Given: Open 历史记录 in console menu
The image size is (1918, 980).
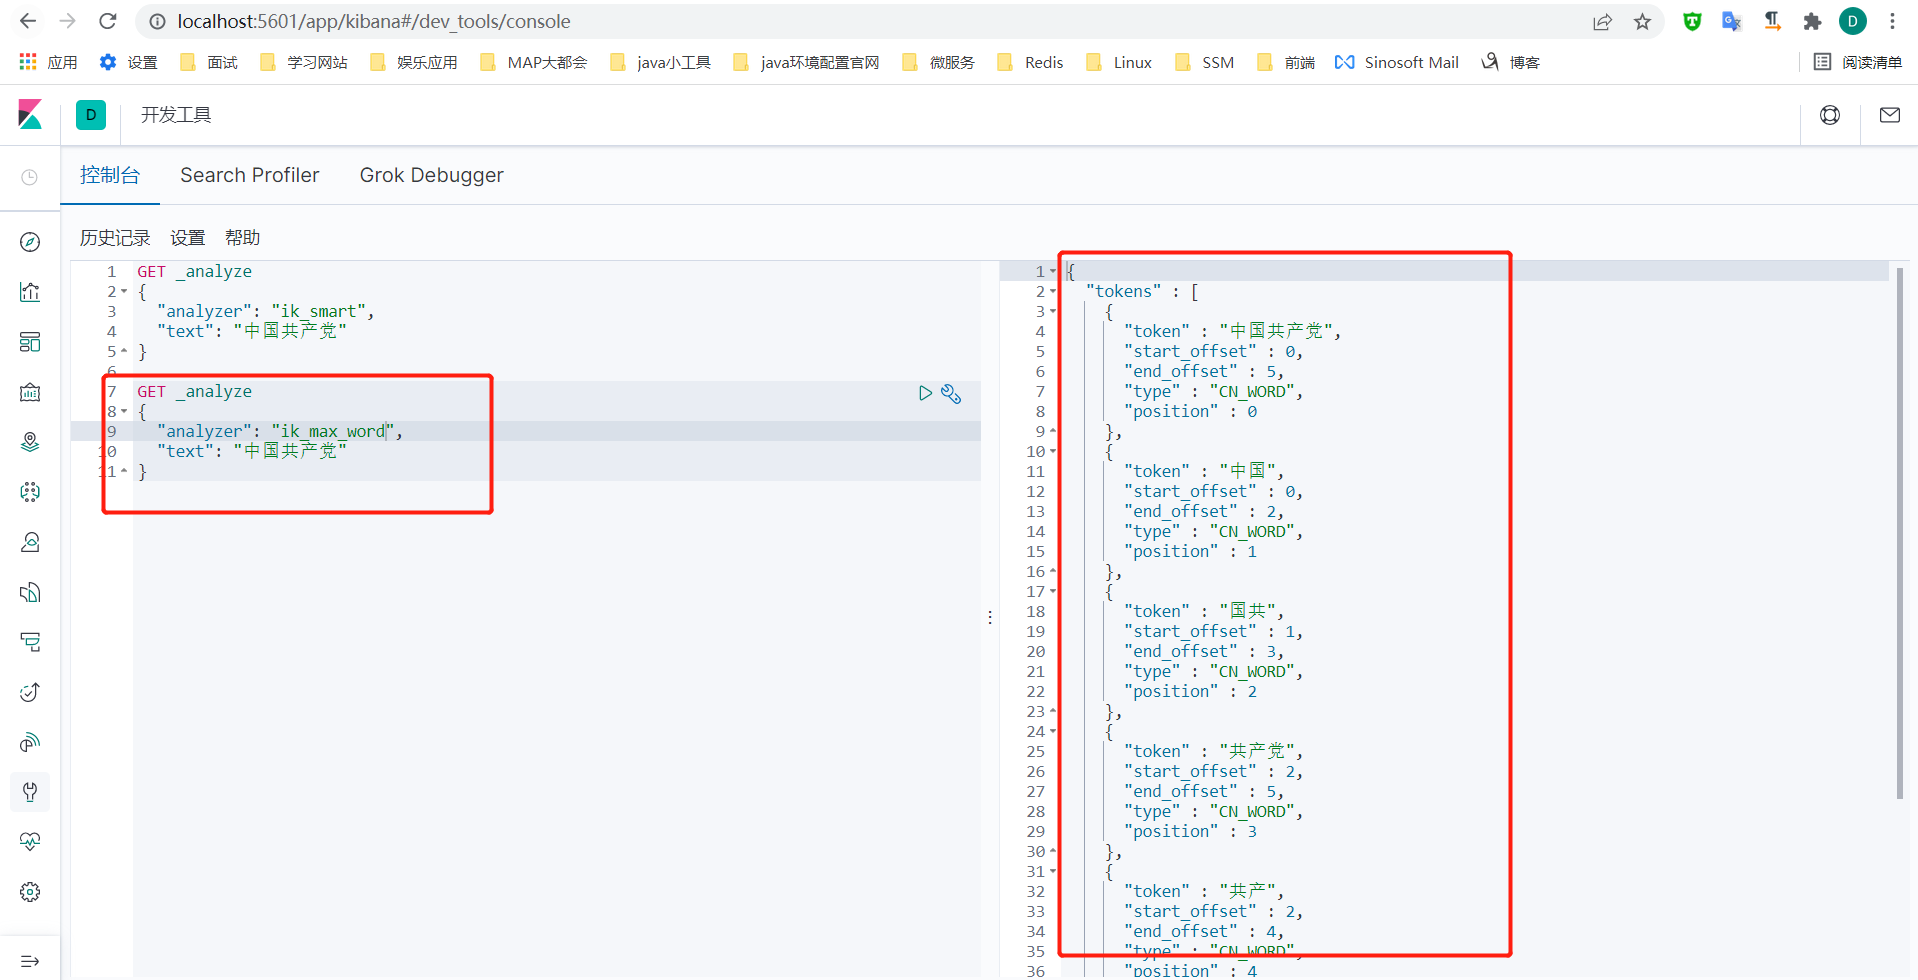Looking at the screenshot, I should 115,238.
